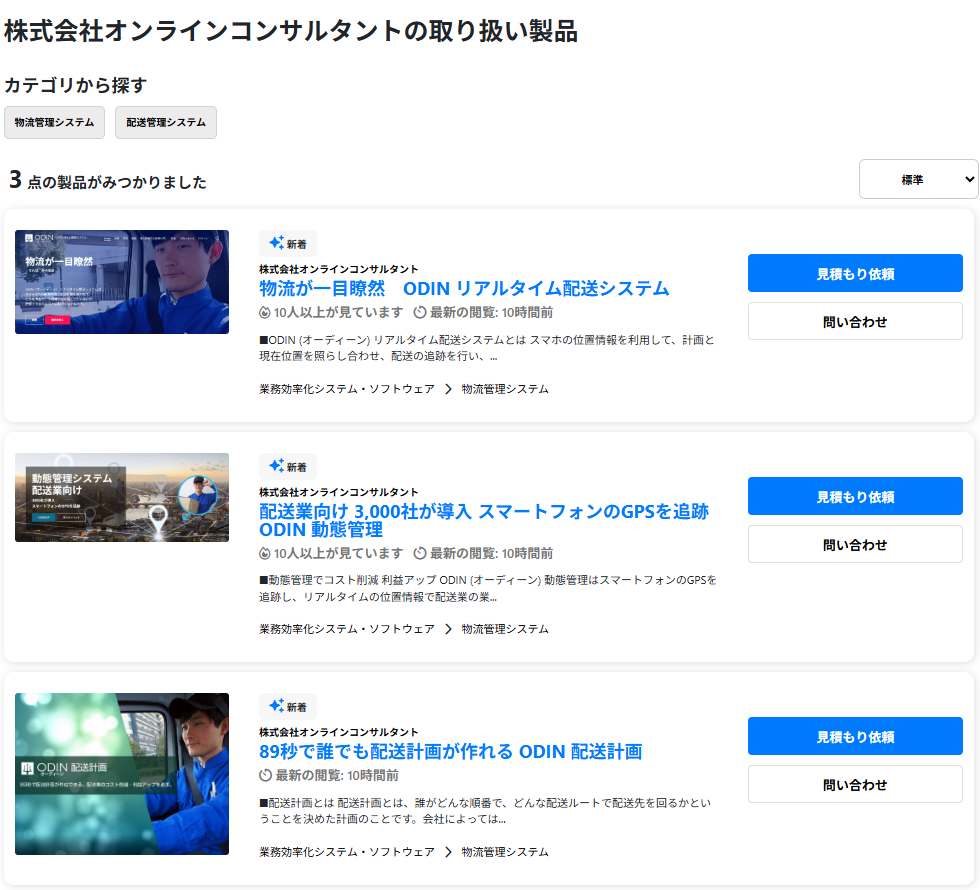
Task: Click the clock icon on the second product row
Action: click(421, 553)
